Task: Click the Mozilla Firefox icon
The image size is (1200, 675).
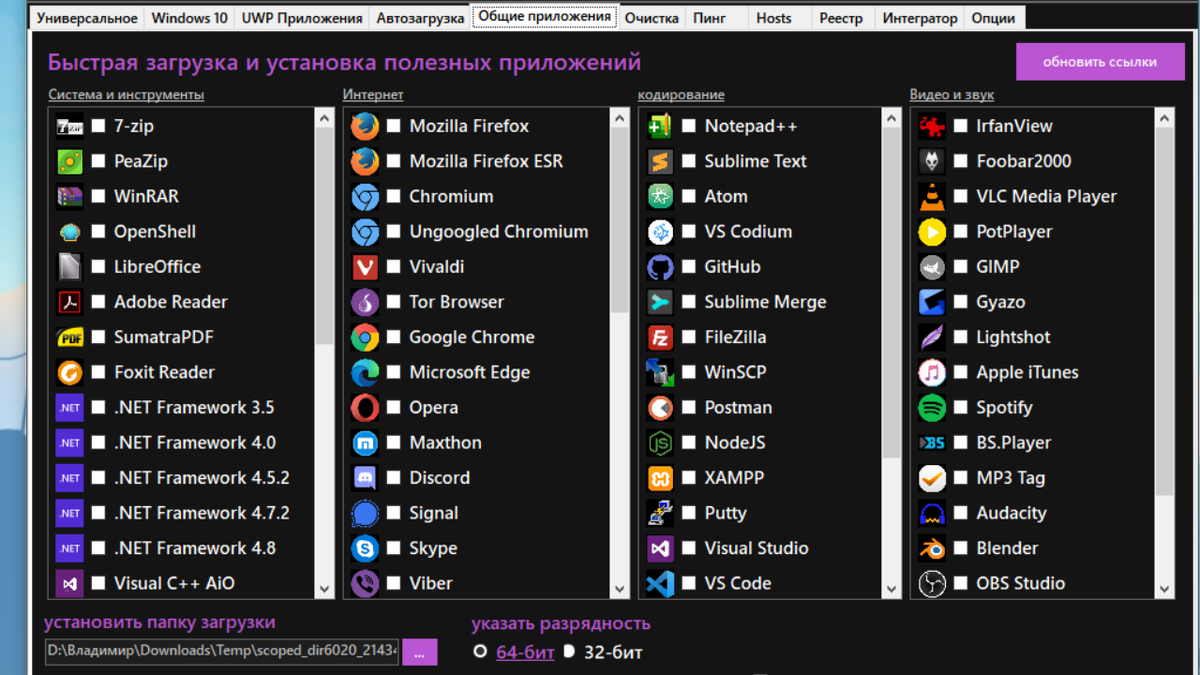Action: pyautogui.click(x=365, y=126)
